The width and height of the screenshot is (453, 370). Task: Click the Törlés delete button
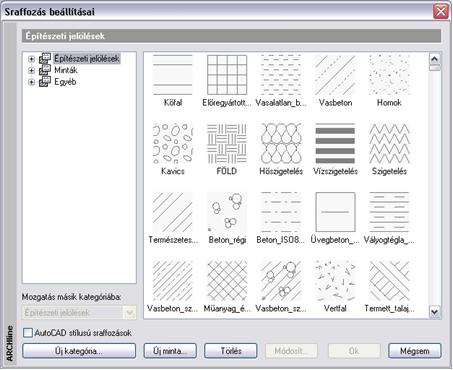pos(231,351)
